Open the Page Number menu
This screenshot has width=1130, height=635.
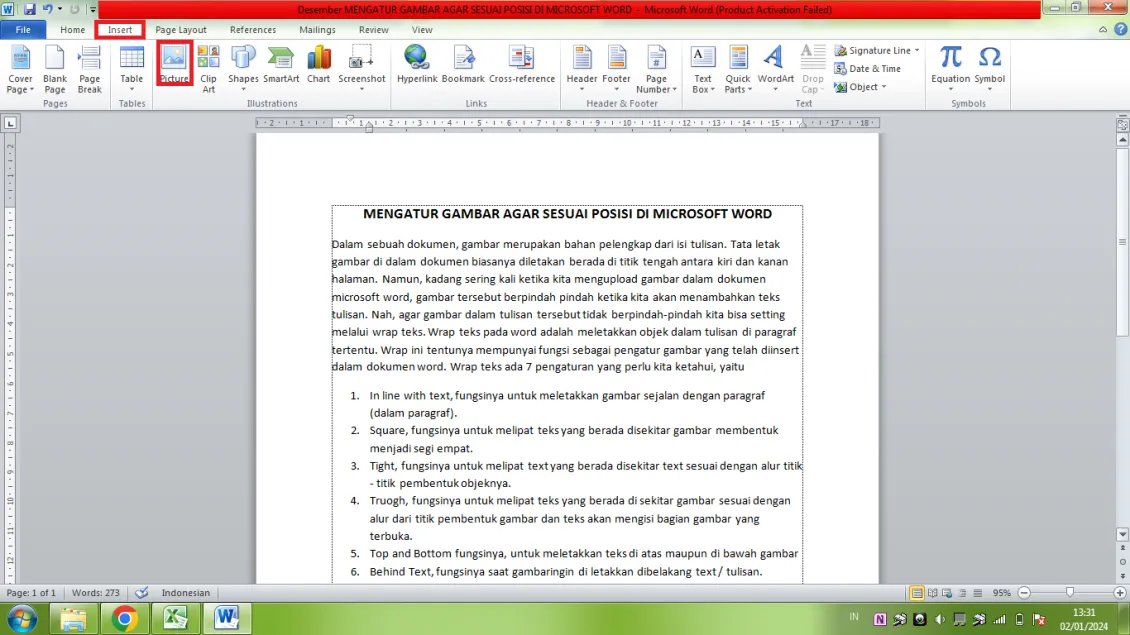[656, 69]
